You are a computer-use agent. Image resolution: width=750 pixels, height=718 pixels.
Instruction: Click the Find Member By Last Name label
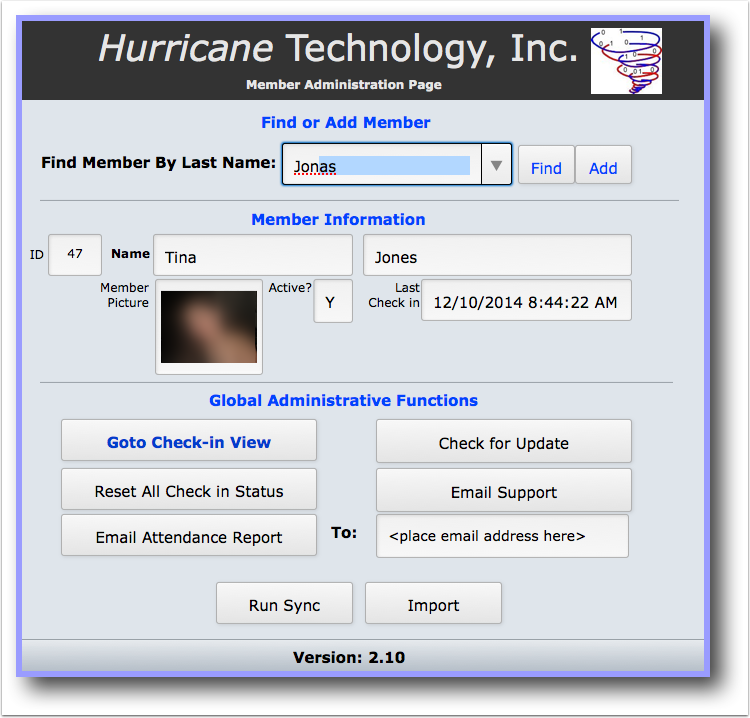coord(158,163)
